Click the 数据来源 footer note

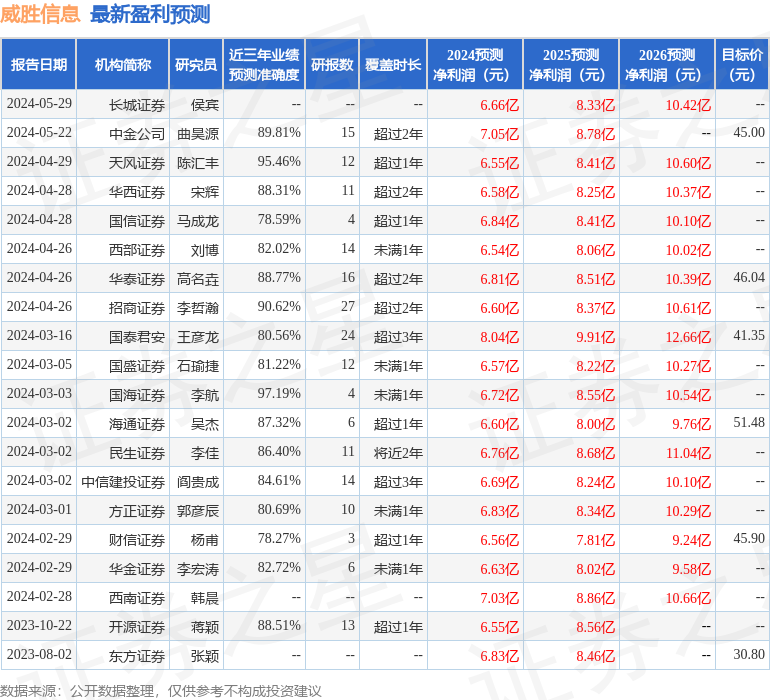[161, 691]
